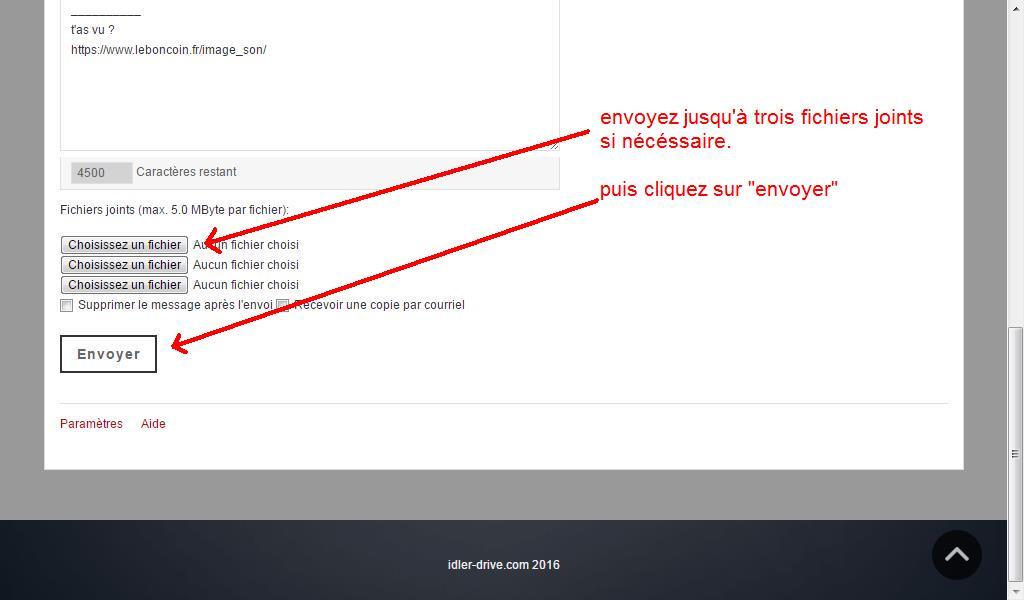Screen dimensions: 1024x600
Task: Click the 'Recevoir une copie par courriel' label
Action: [380, 305]
